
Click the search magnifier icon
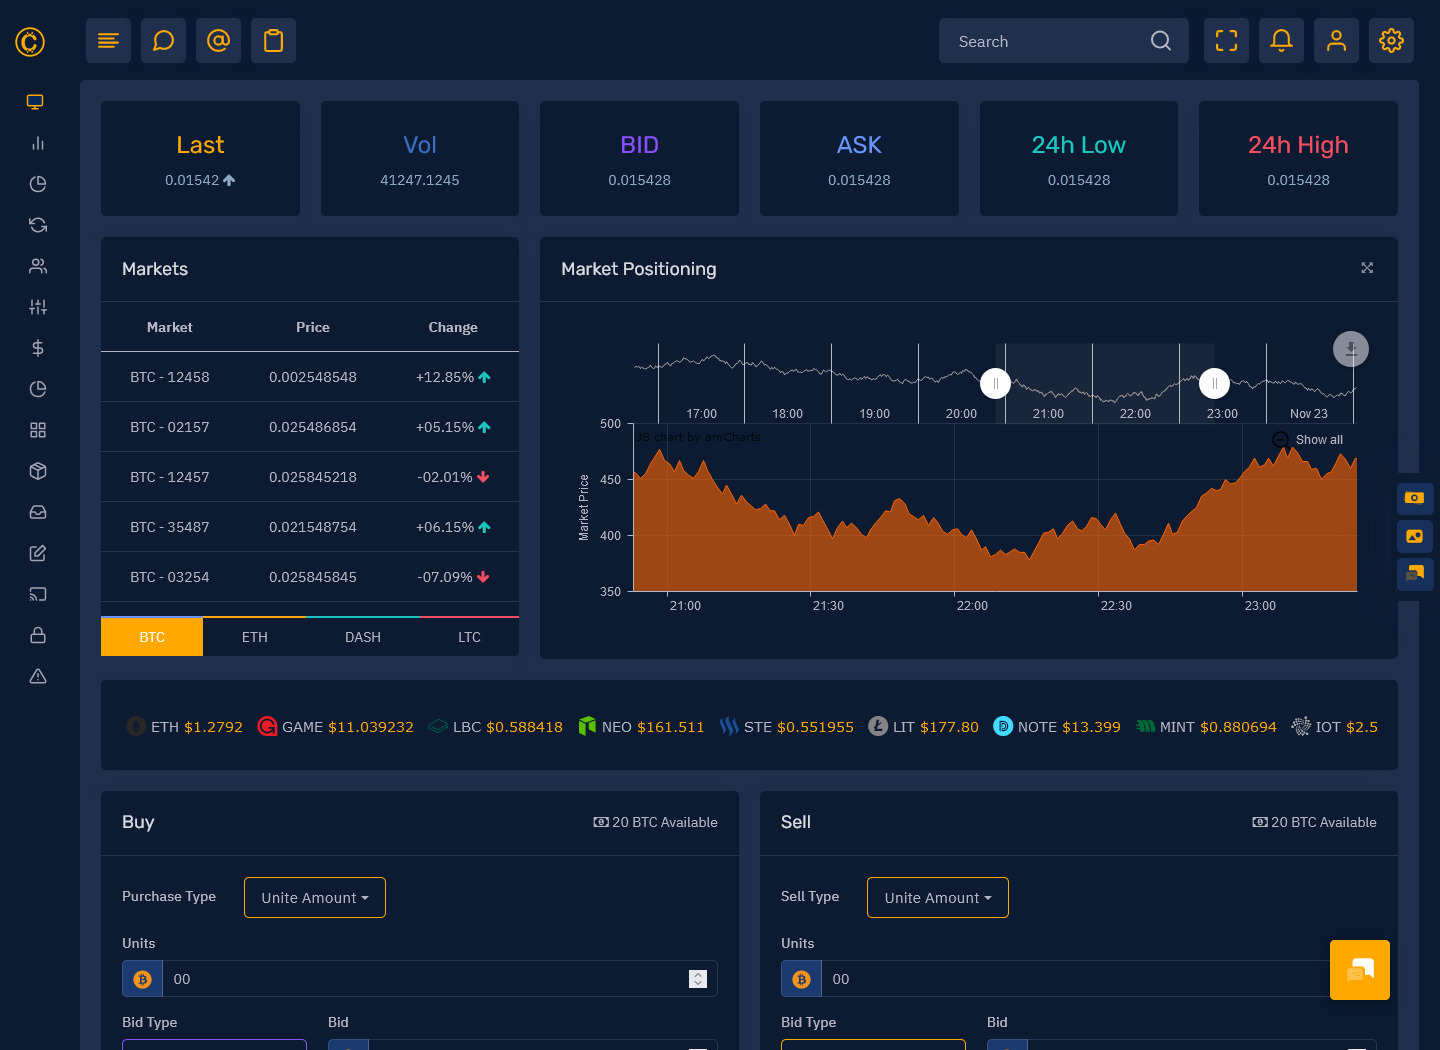[1160, 41]
